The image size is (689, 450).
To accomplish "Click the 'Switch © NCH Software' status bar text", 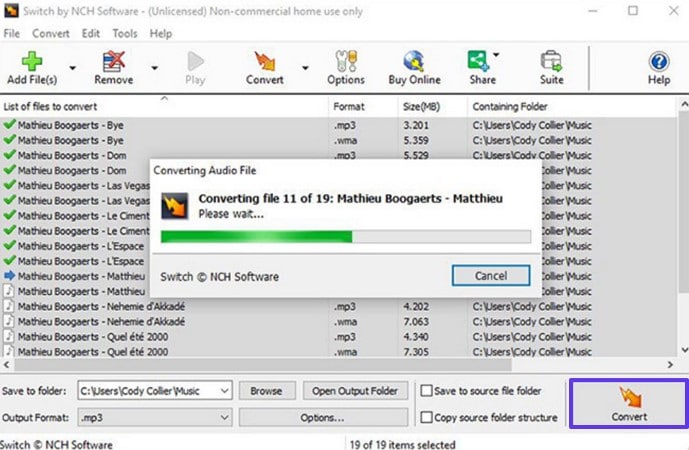I will pyautogui.click(x=57, y=444).
